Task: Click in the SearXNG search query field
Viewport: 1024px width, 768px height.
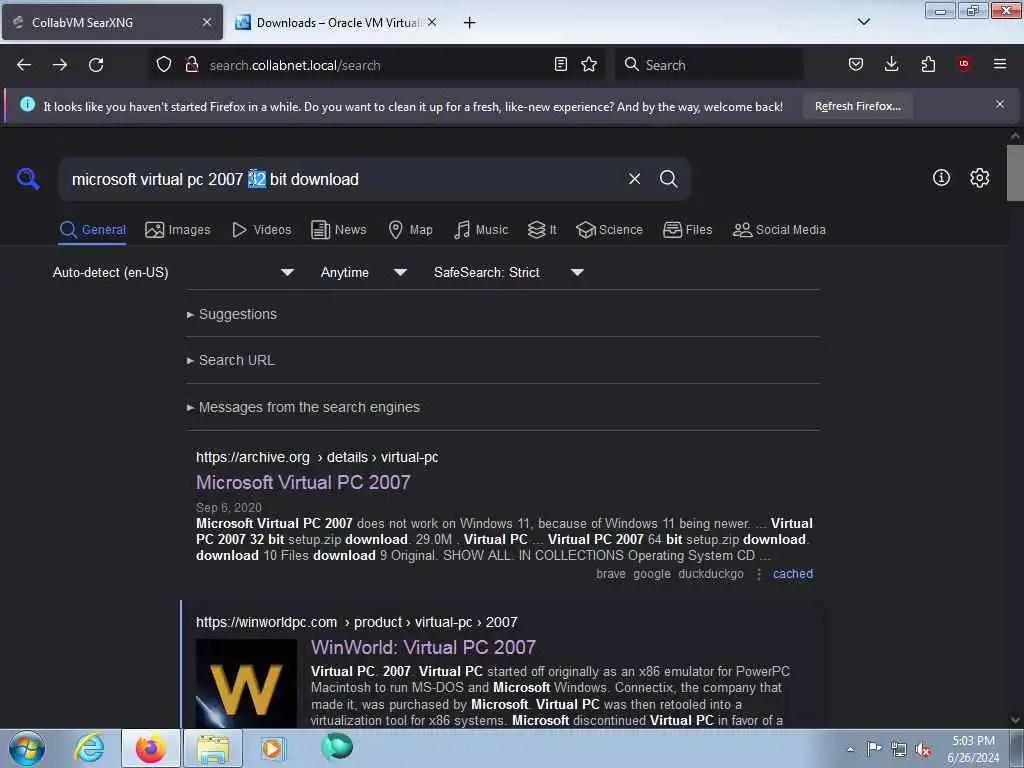Action: point(340,179)
